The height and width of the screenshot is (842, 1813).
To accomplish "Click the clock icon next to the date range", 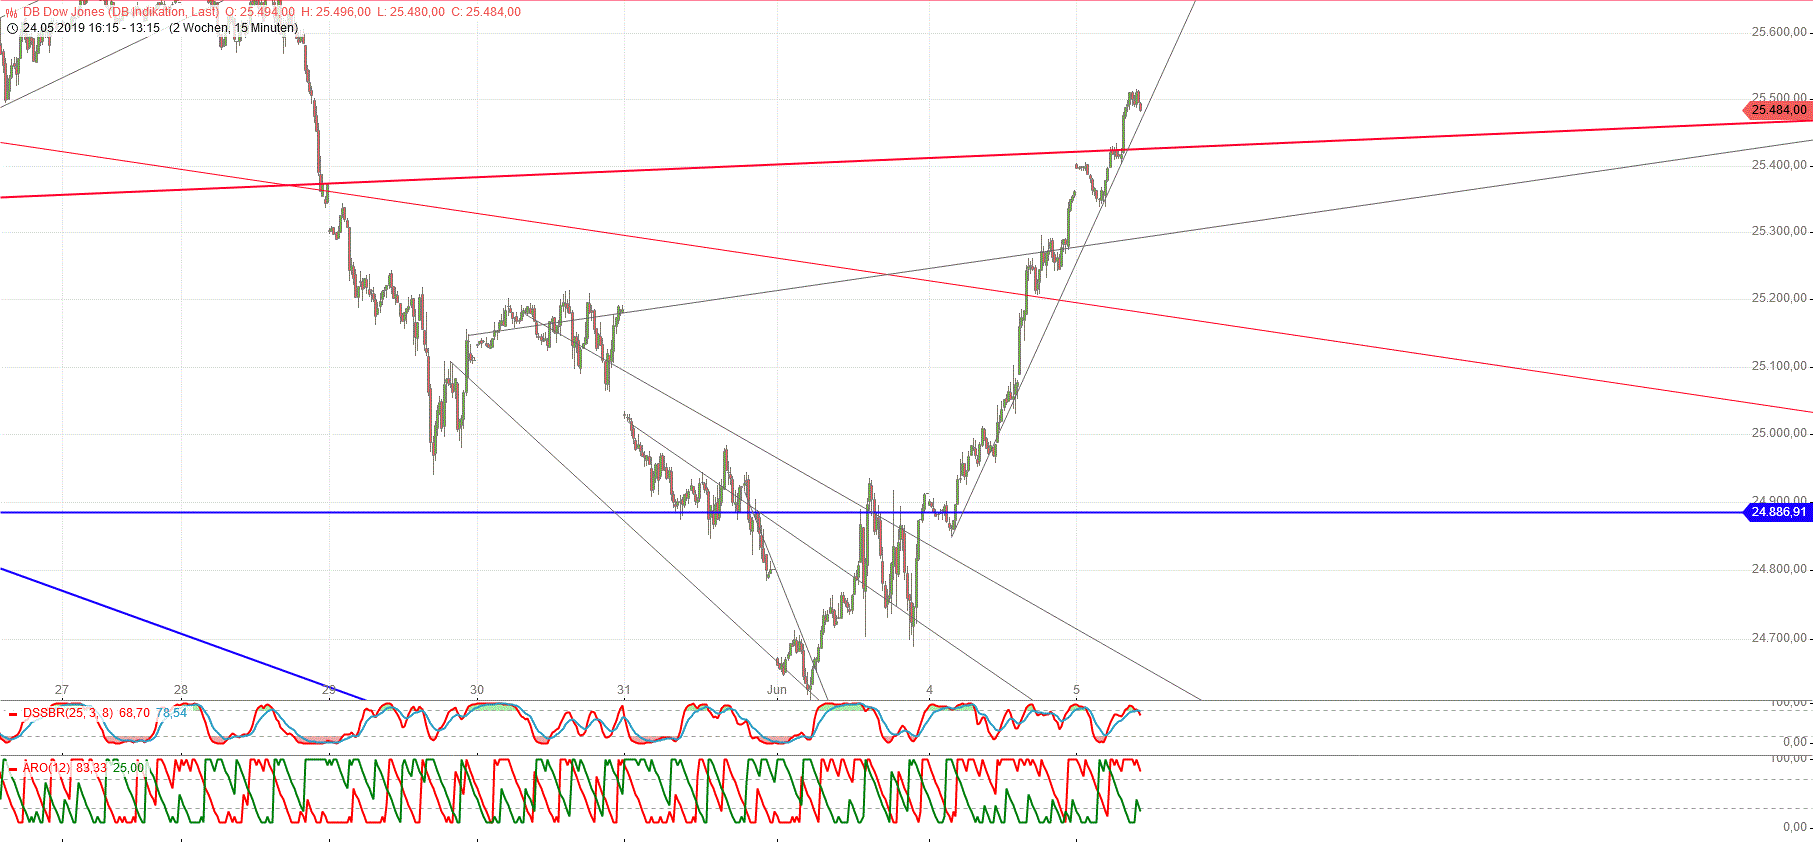I will tap(12, 28).
